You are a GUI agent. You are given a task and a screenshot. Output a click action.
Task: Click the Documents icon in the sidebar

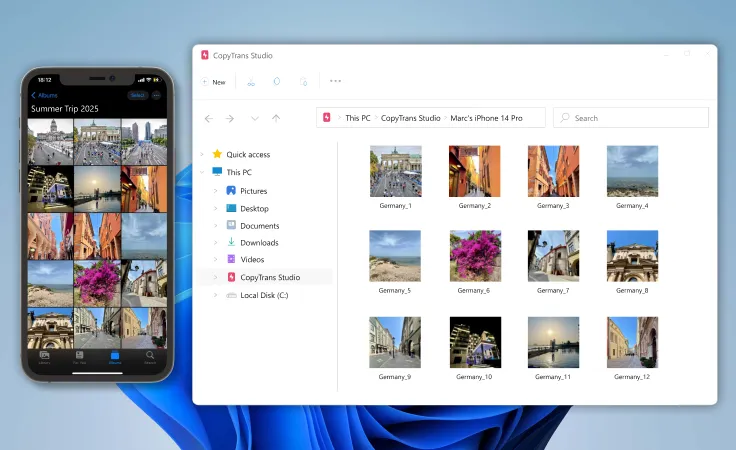click(x=231, y=225)
